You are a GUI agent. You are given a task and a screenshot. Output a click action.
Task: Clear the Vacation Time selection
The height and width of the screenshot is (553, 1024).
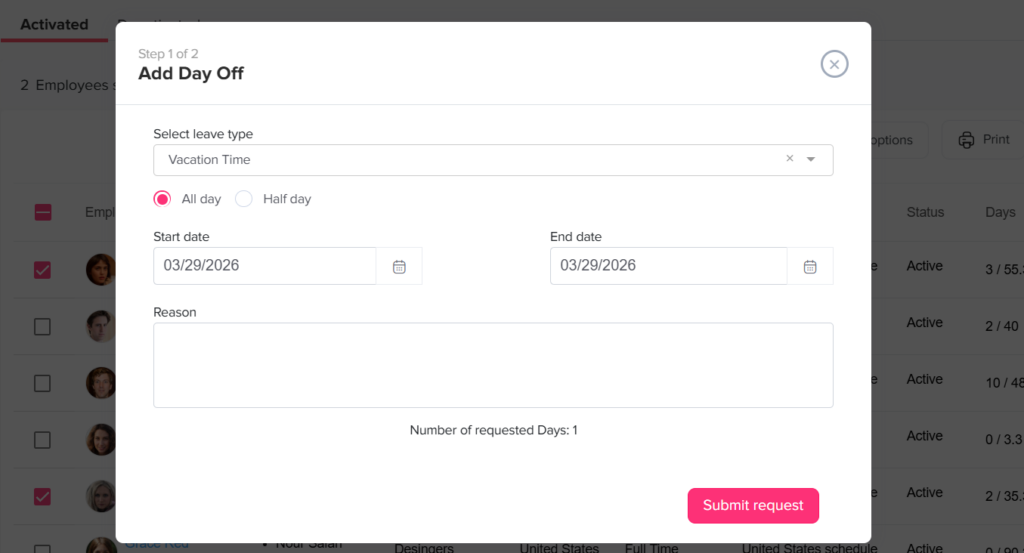[x=789, y=159]
